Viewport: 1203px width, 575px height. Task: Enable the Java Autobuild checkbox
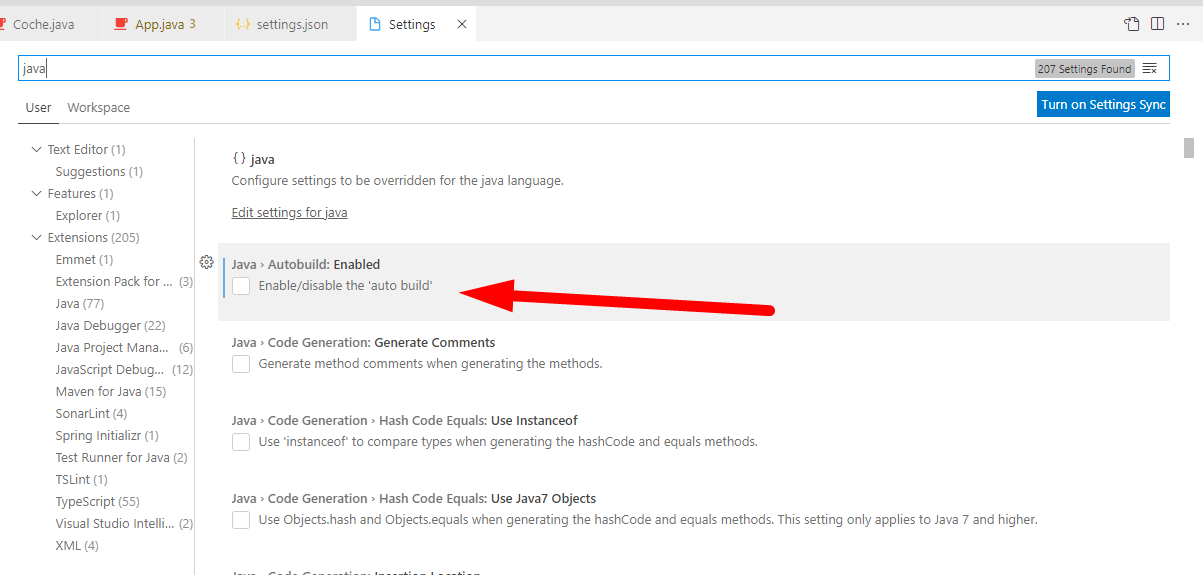tap(241, 286)
